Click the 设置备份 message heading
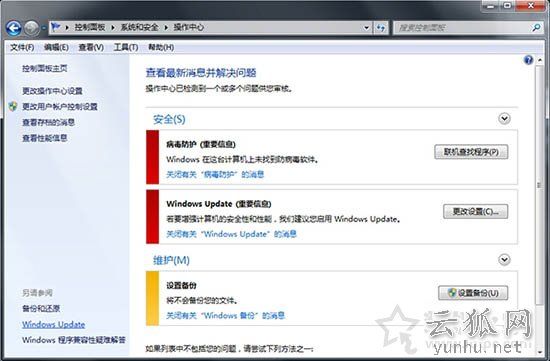Image resolution: width=550 pixels, height=361 pixels. click(x=181, y=285)
